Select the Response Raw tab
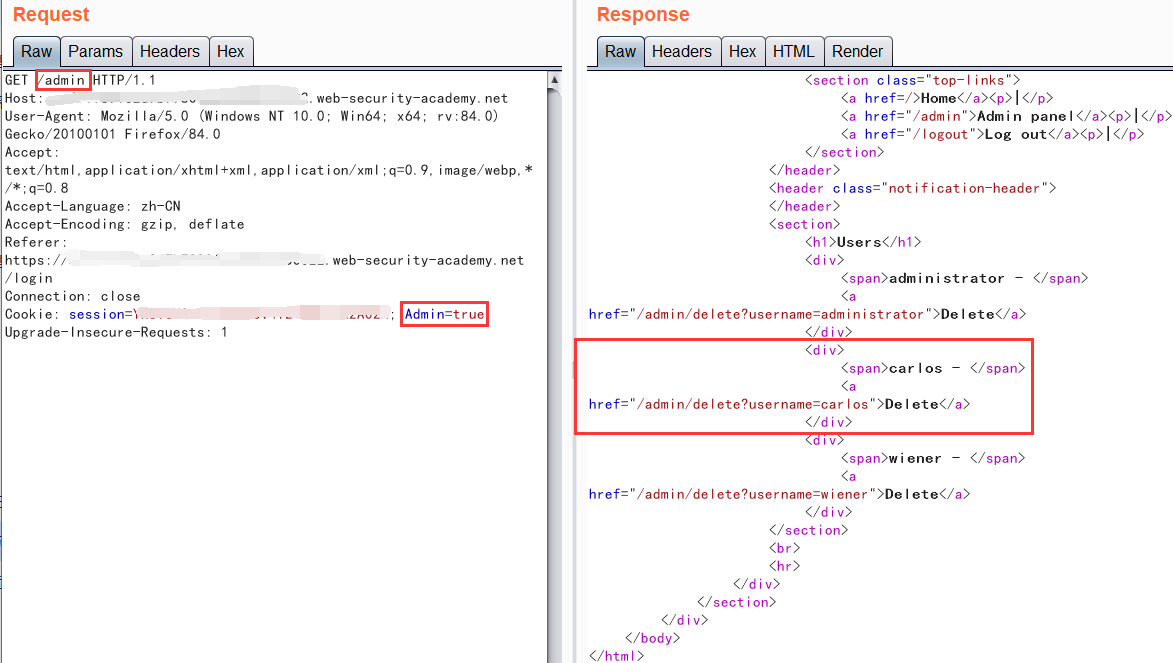 (620, 52)
